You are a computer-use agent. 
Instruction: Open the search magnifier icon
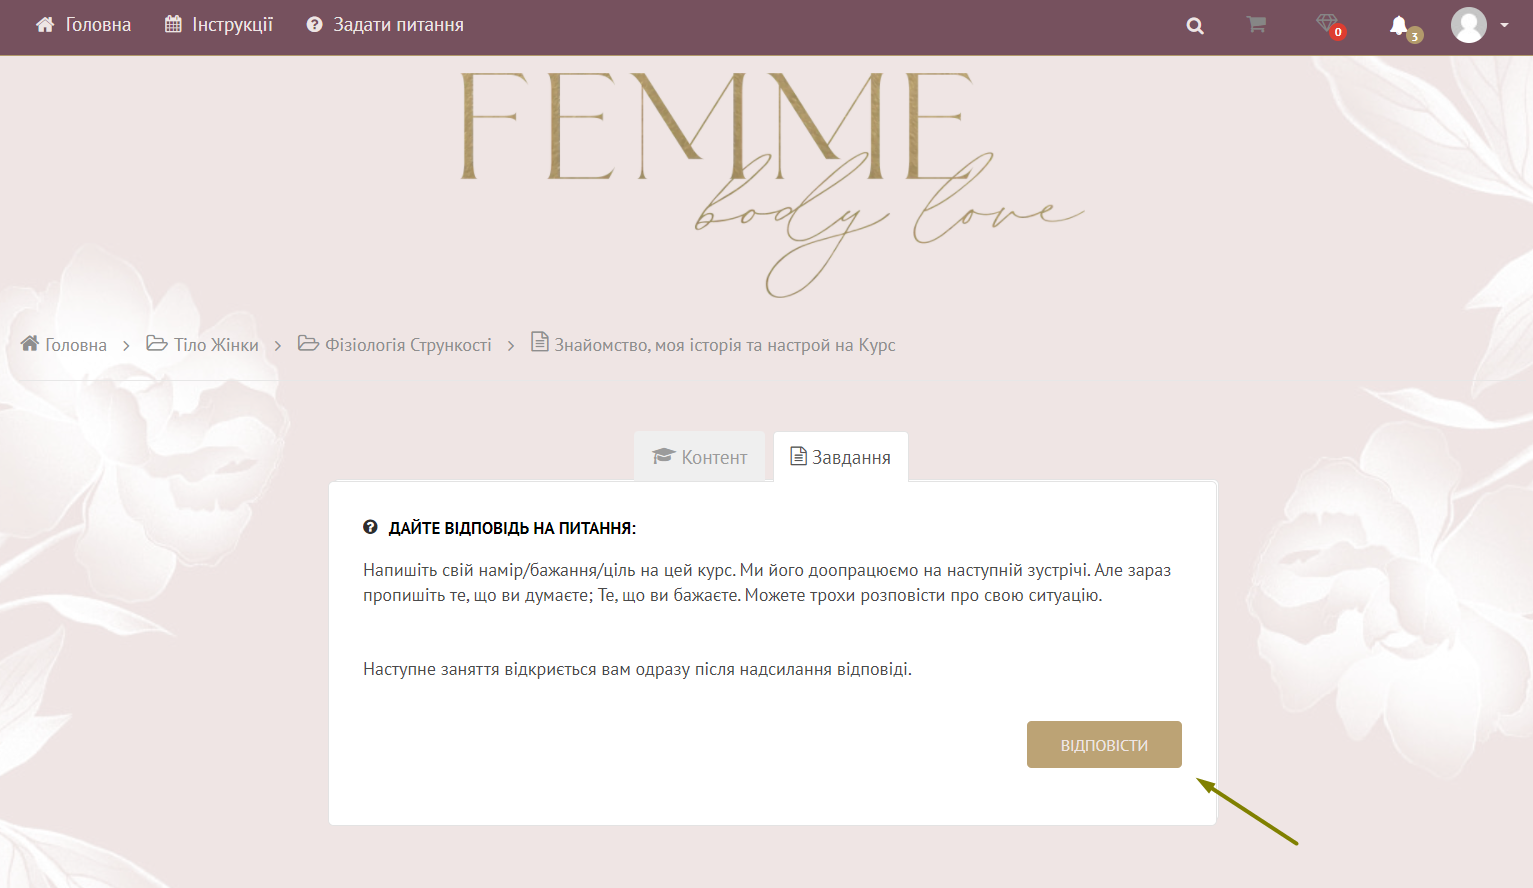[1195, 26]
